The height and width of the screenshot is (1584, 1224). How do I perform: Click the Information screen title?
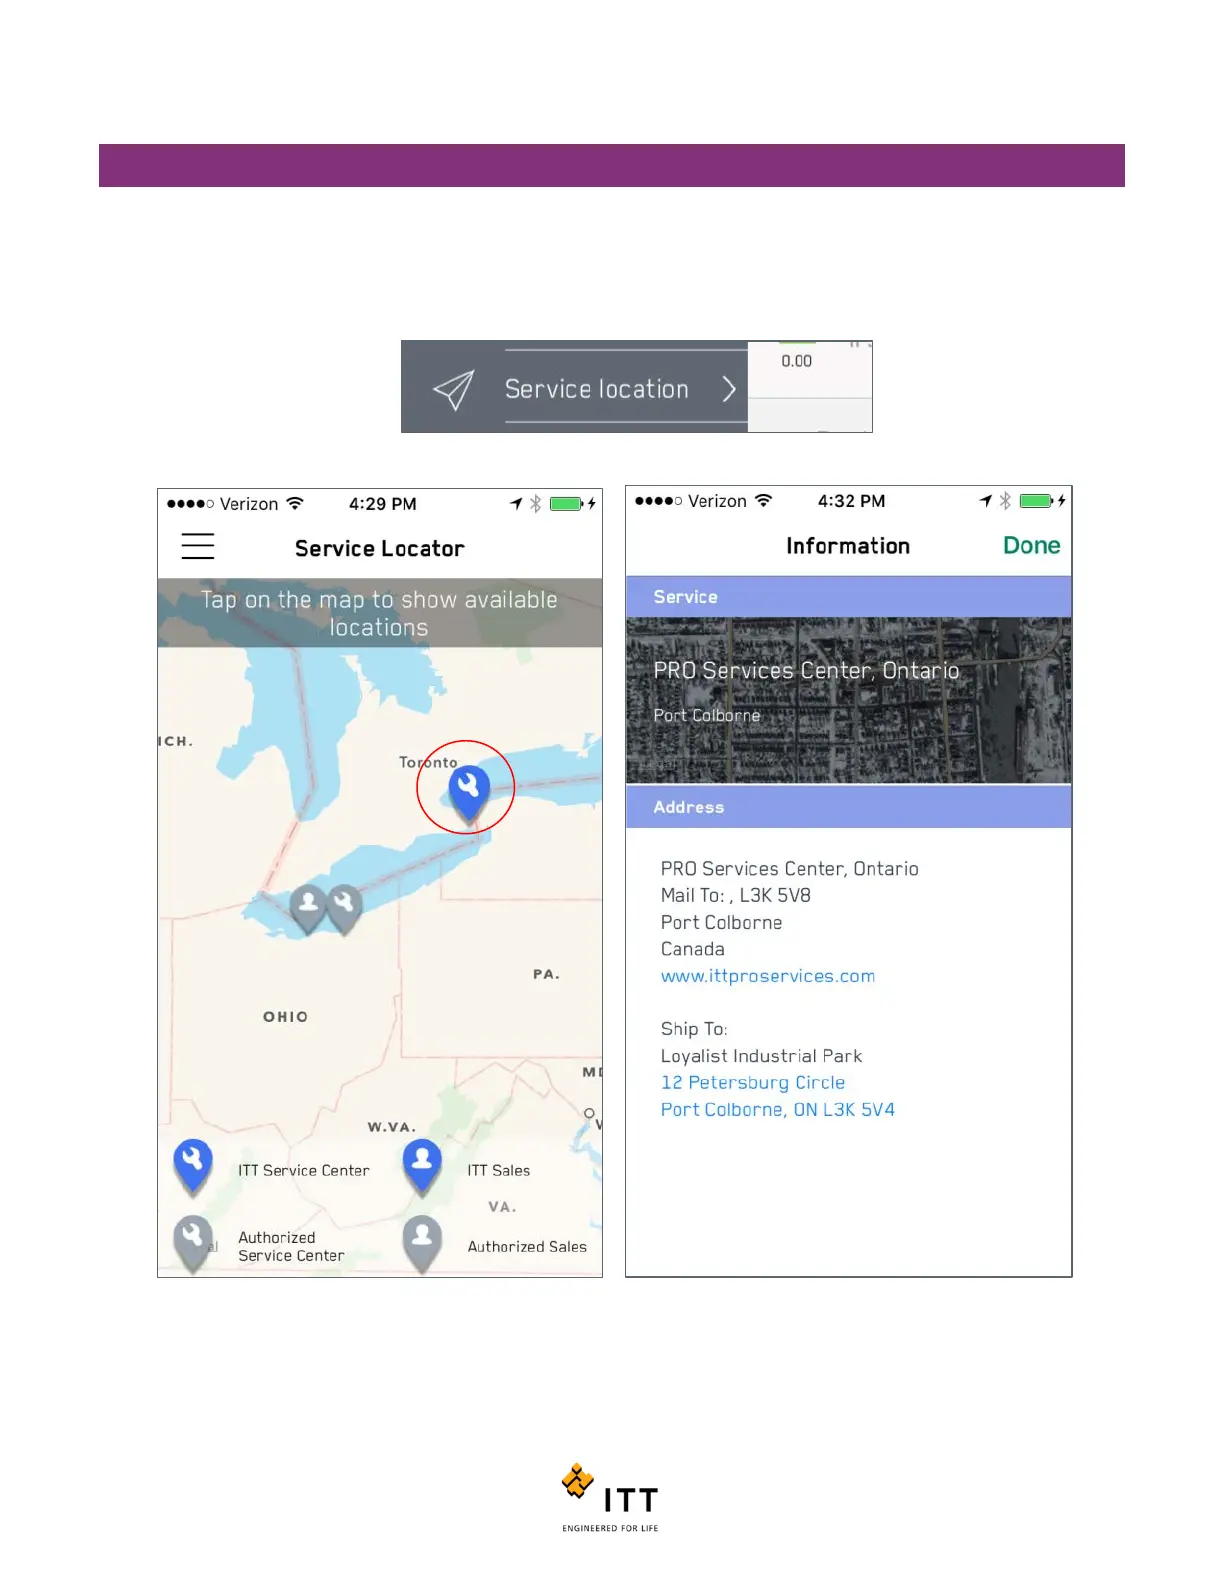coord(847,545)
